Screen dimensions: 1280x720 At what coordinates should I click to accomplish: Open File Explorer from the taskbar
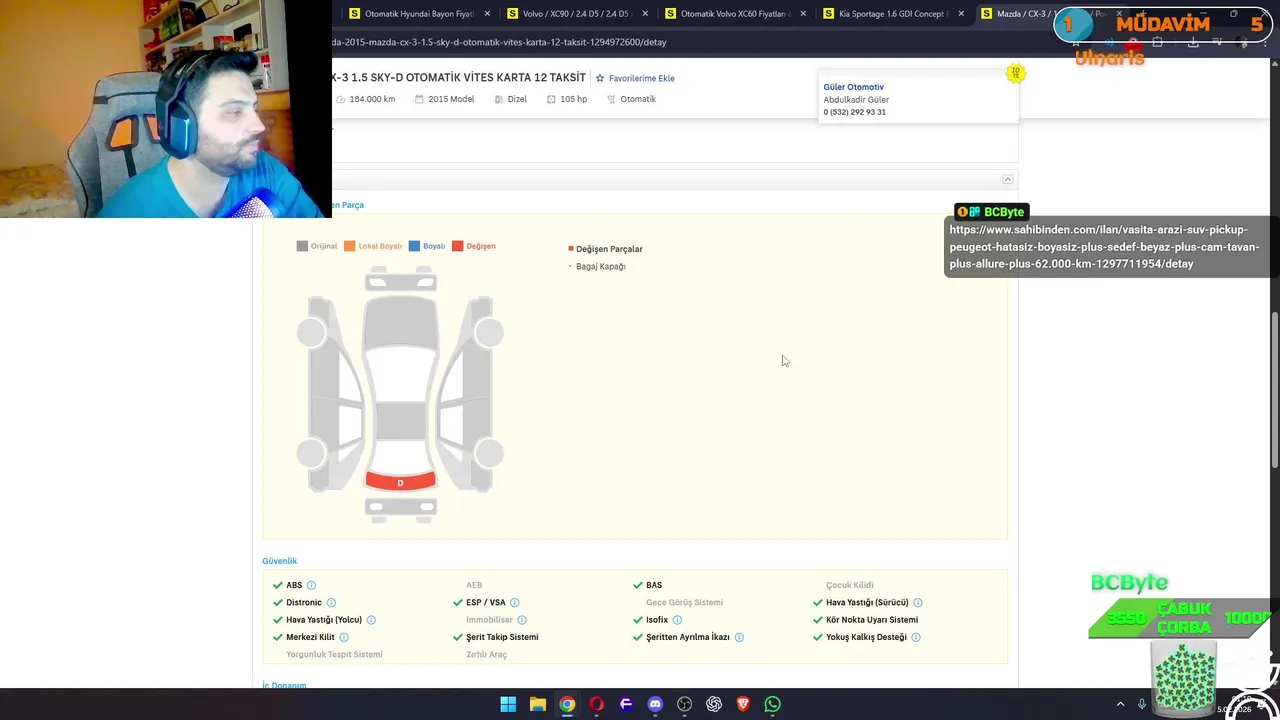tap(538, 704)
